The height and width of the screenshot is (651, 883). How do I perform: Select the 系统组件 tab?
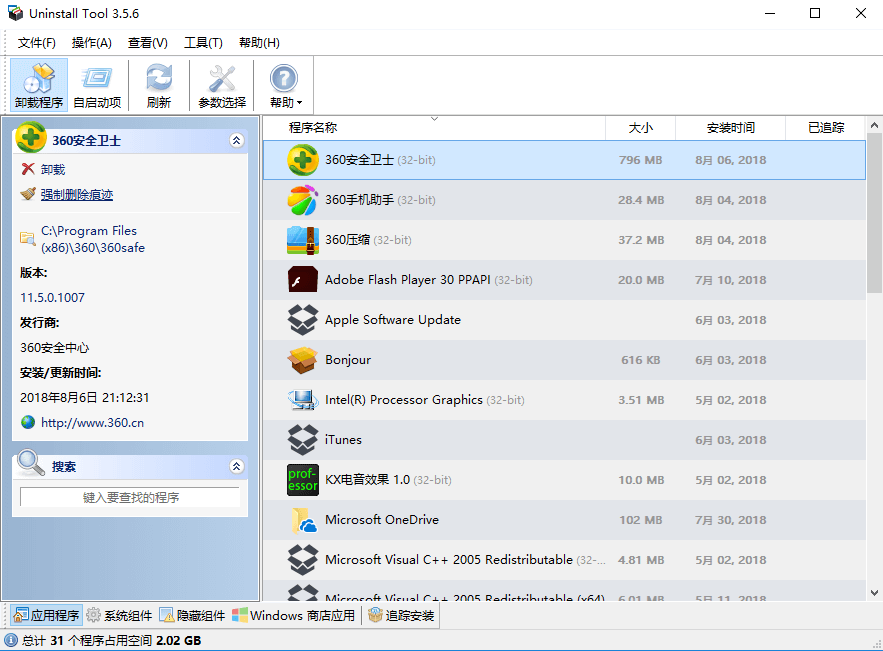pos(119,616)
